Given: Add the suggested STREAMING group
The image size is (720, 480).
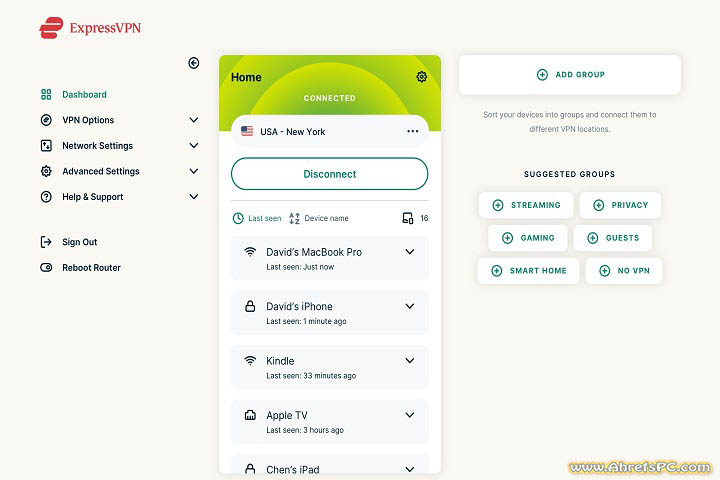Looking at the screenshot, I should coord(526,205).
